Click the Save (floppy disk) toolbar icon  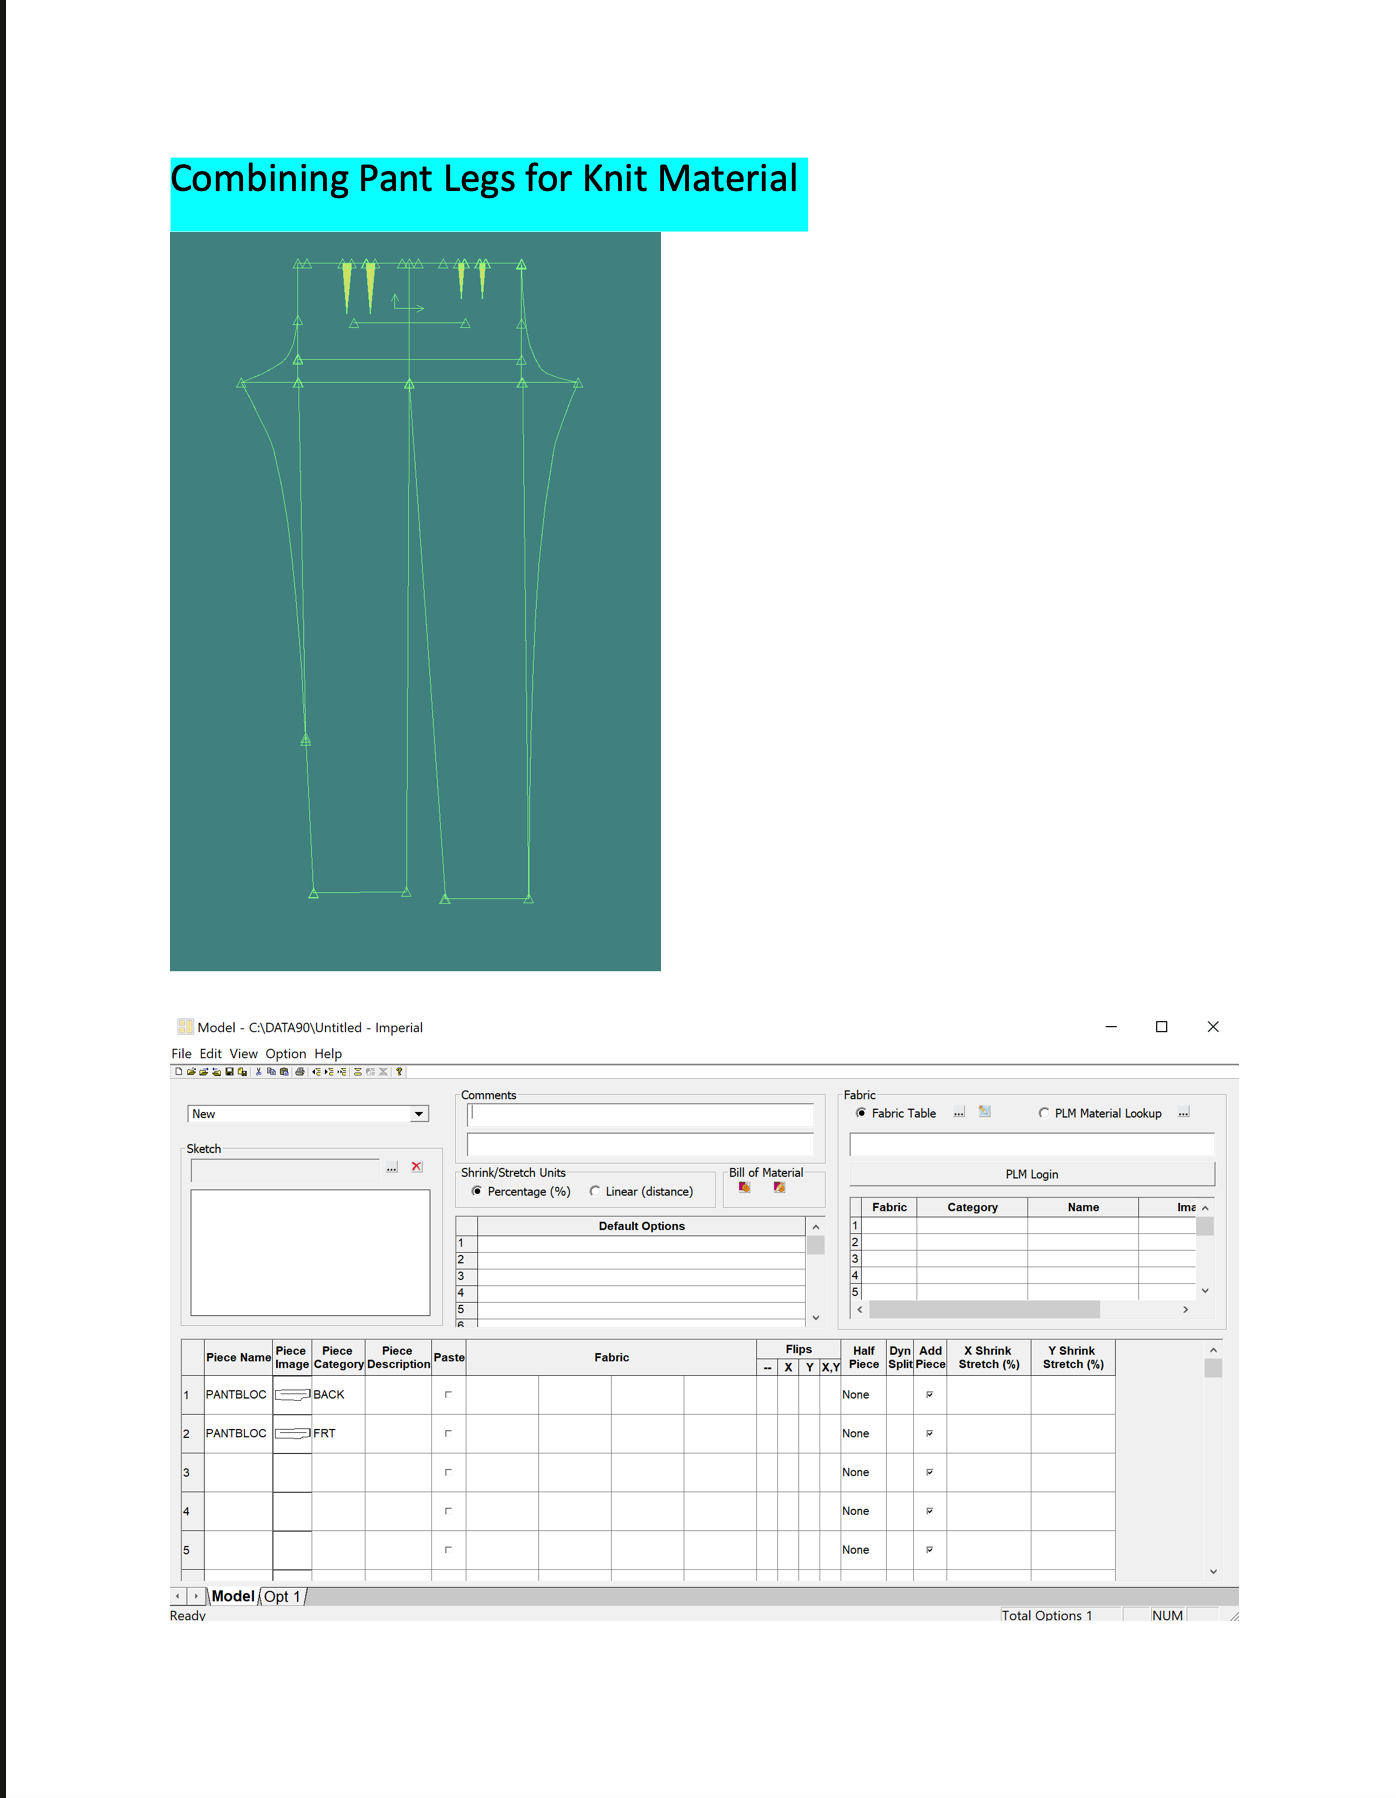(x=229, y=1072)
